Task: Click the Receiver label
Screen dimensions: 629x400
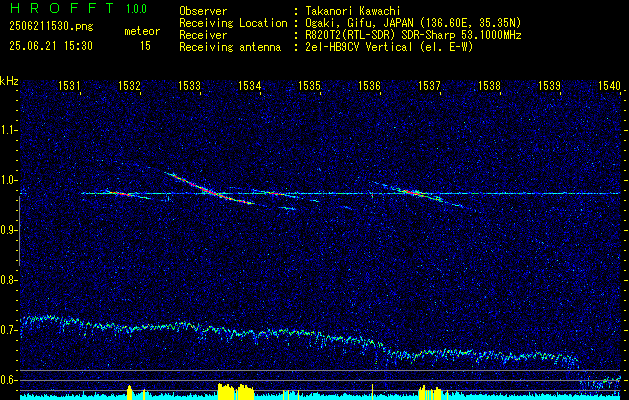Action: coord(203,35)
